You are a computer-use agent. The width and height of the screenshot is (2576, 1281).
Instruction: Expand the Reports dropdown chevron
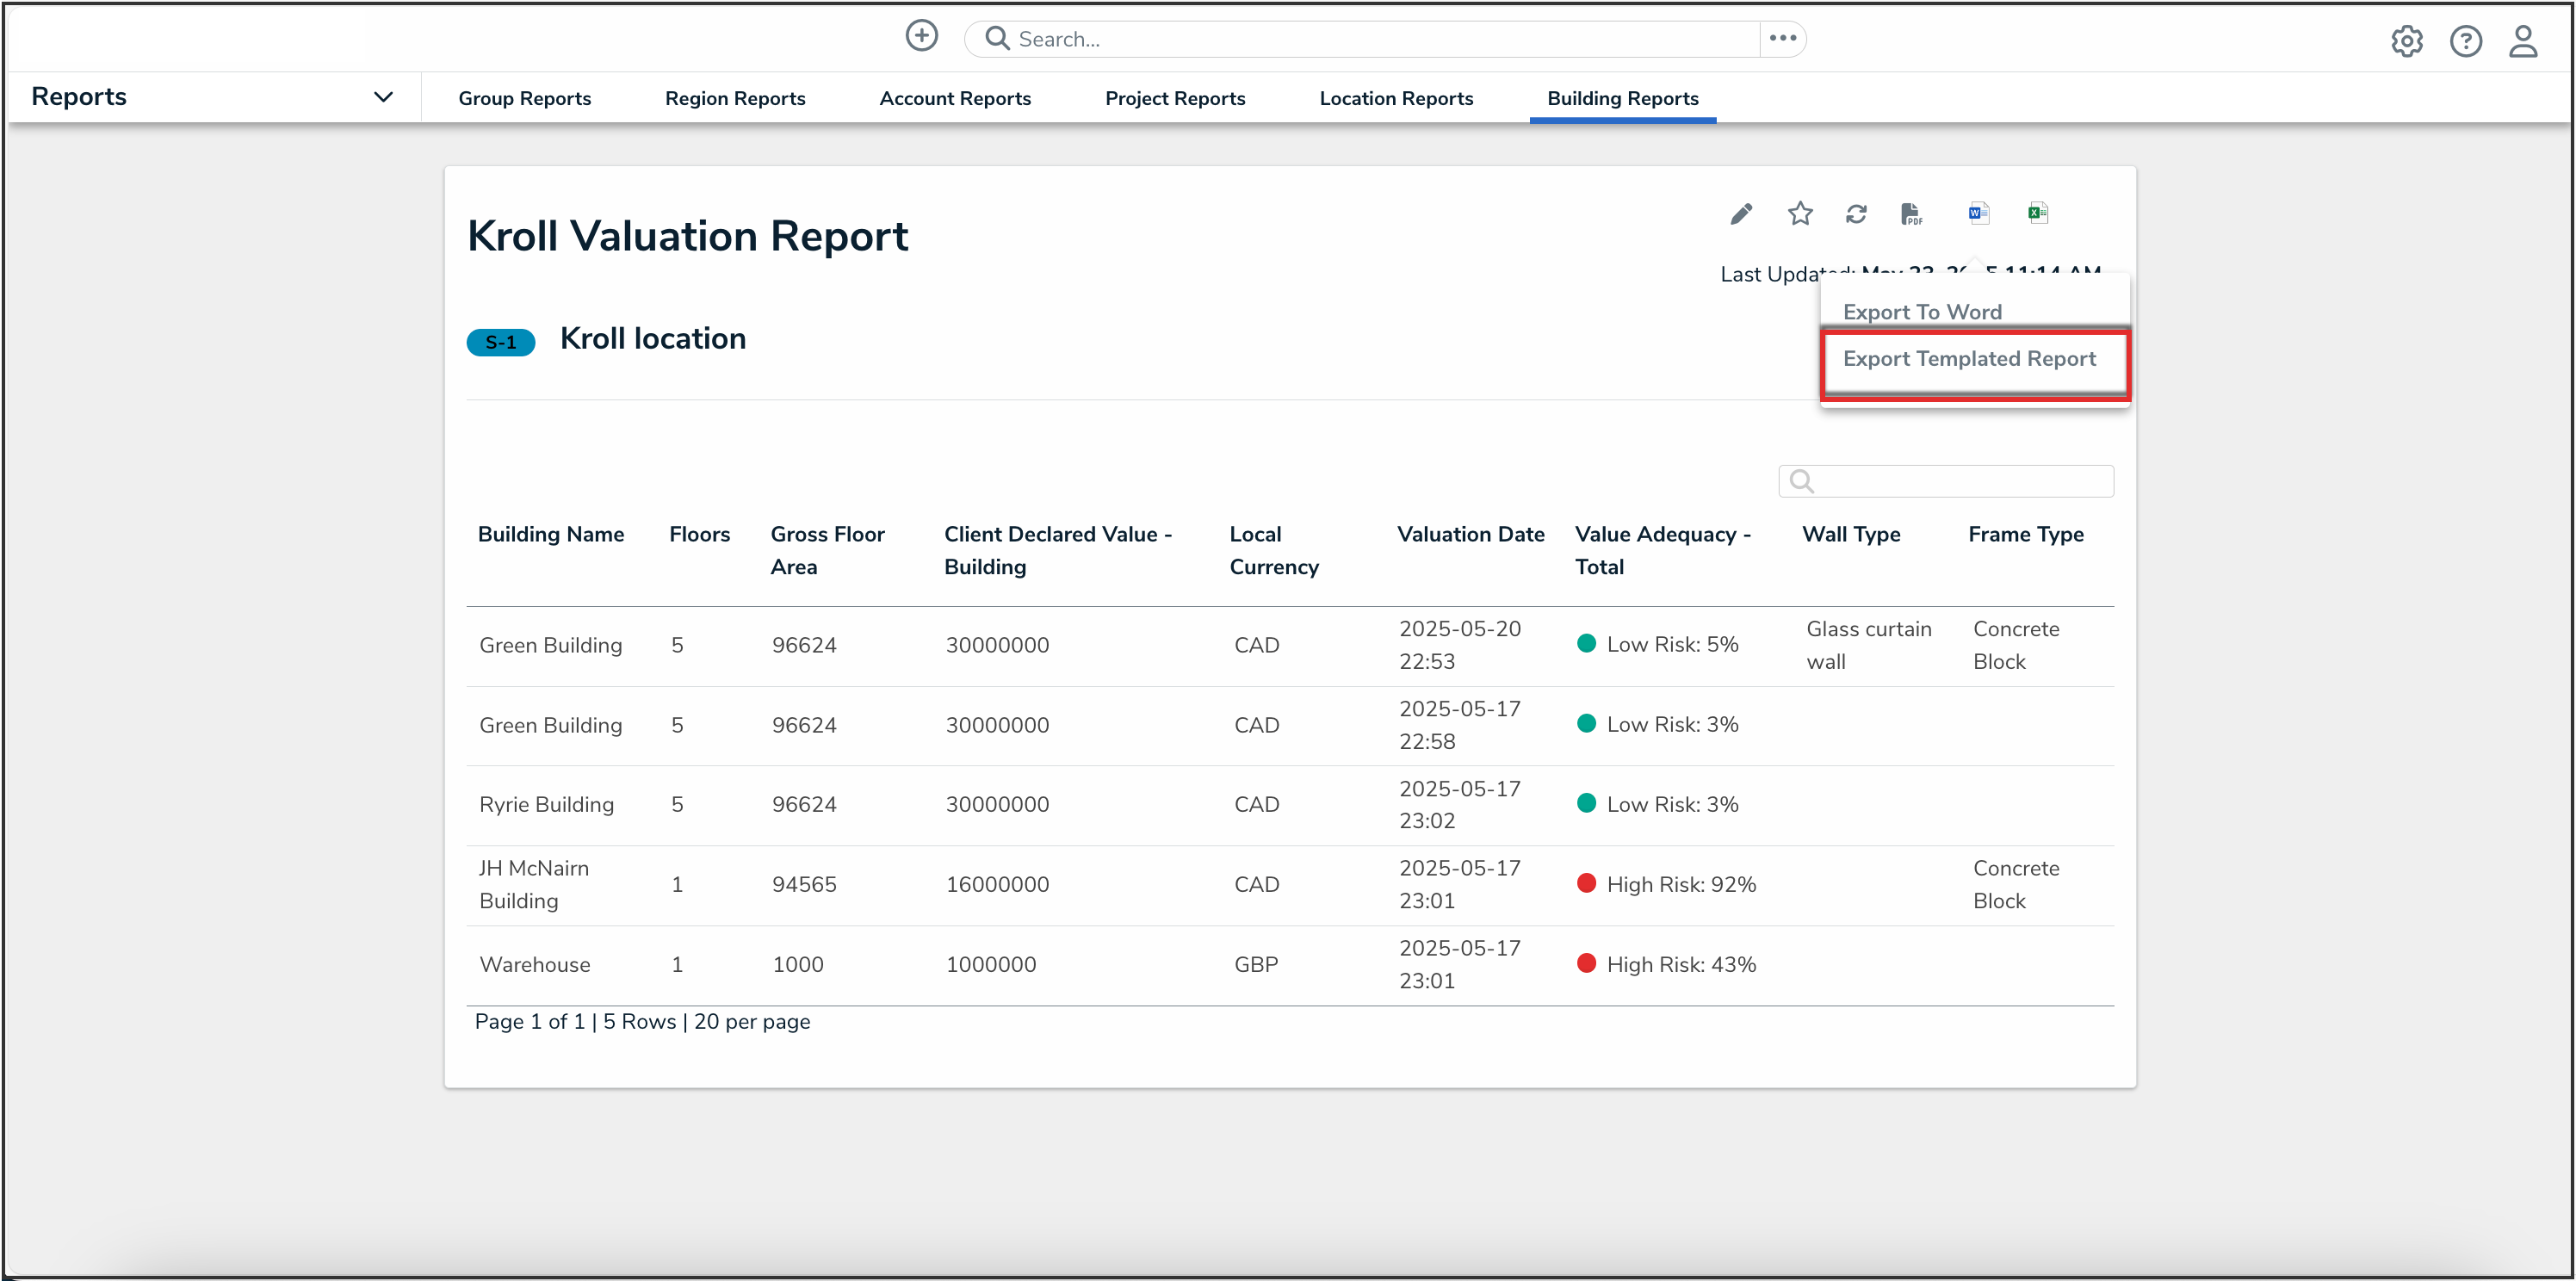(x=383, y=97)
